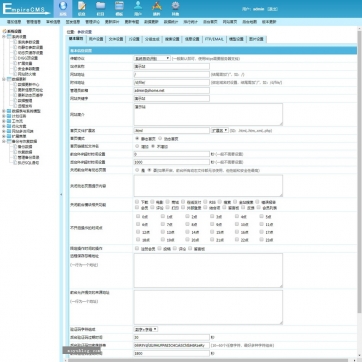Screen dimensions: 362x362
Task: Open the 信息 notepad icon in header
Action: [82, 8]
